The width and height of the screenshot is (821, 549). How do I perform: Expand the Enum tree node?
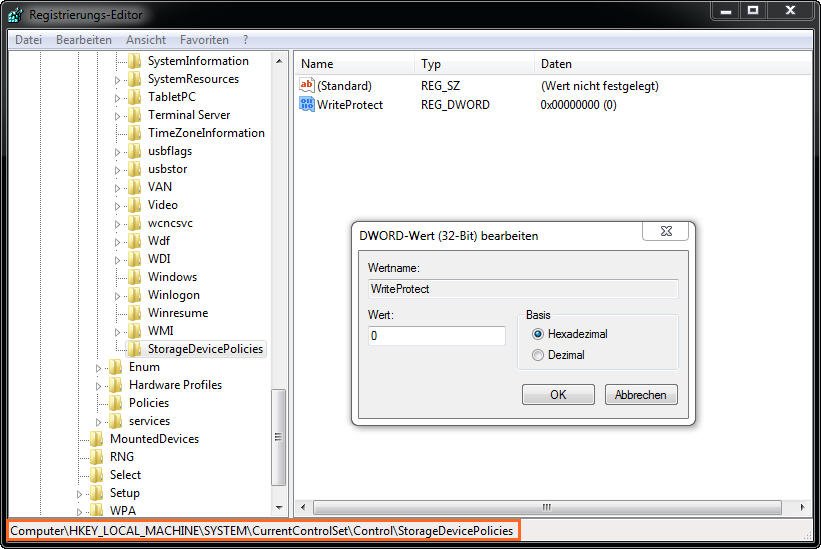pyautogui.click(x=98, y=368)
